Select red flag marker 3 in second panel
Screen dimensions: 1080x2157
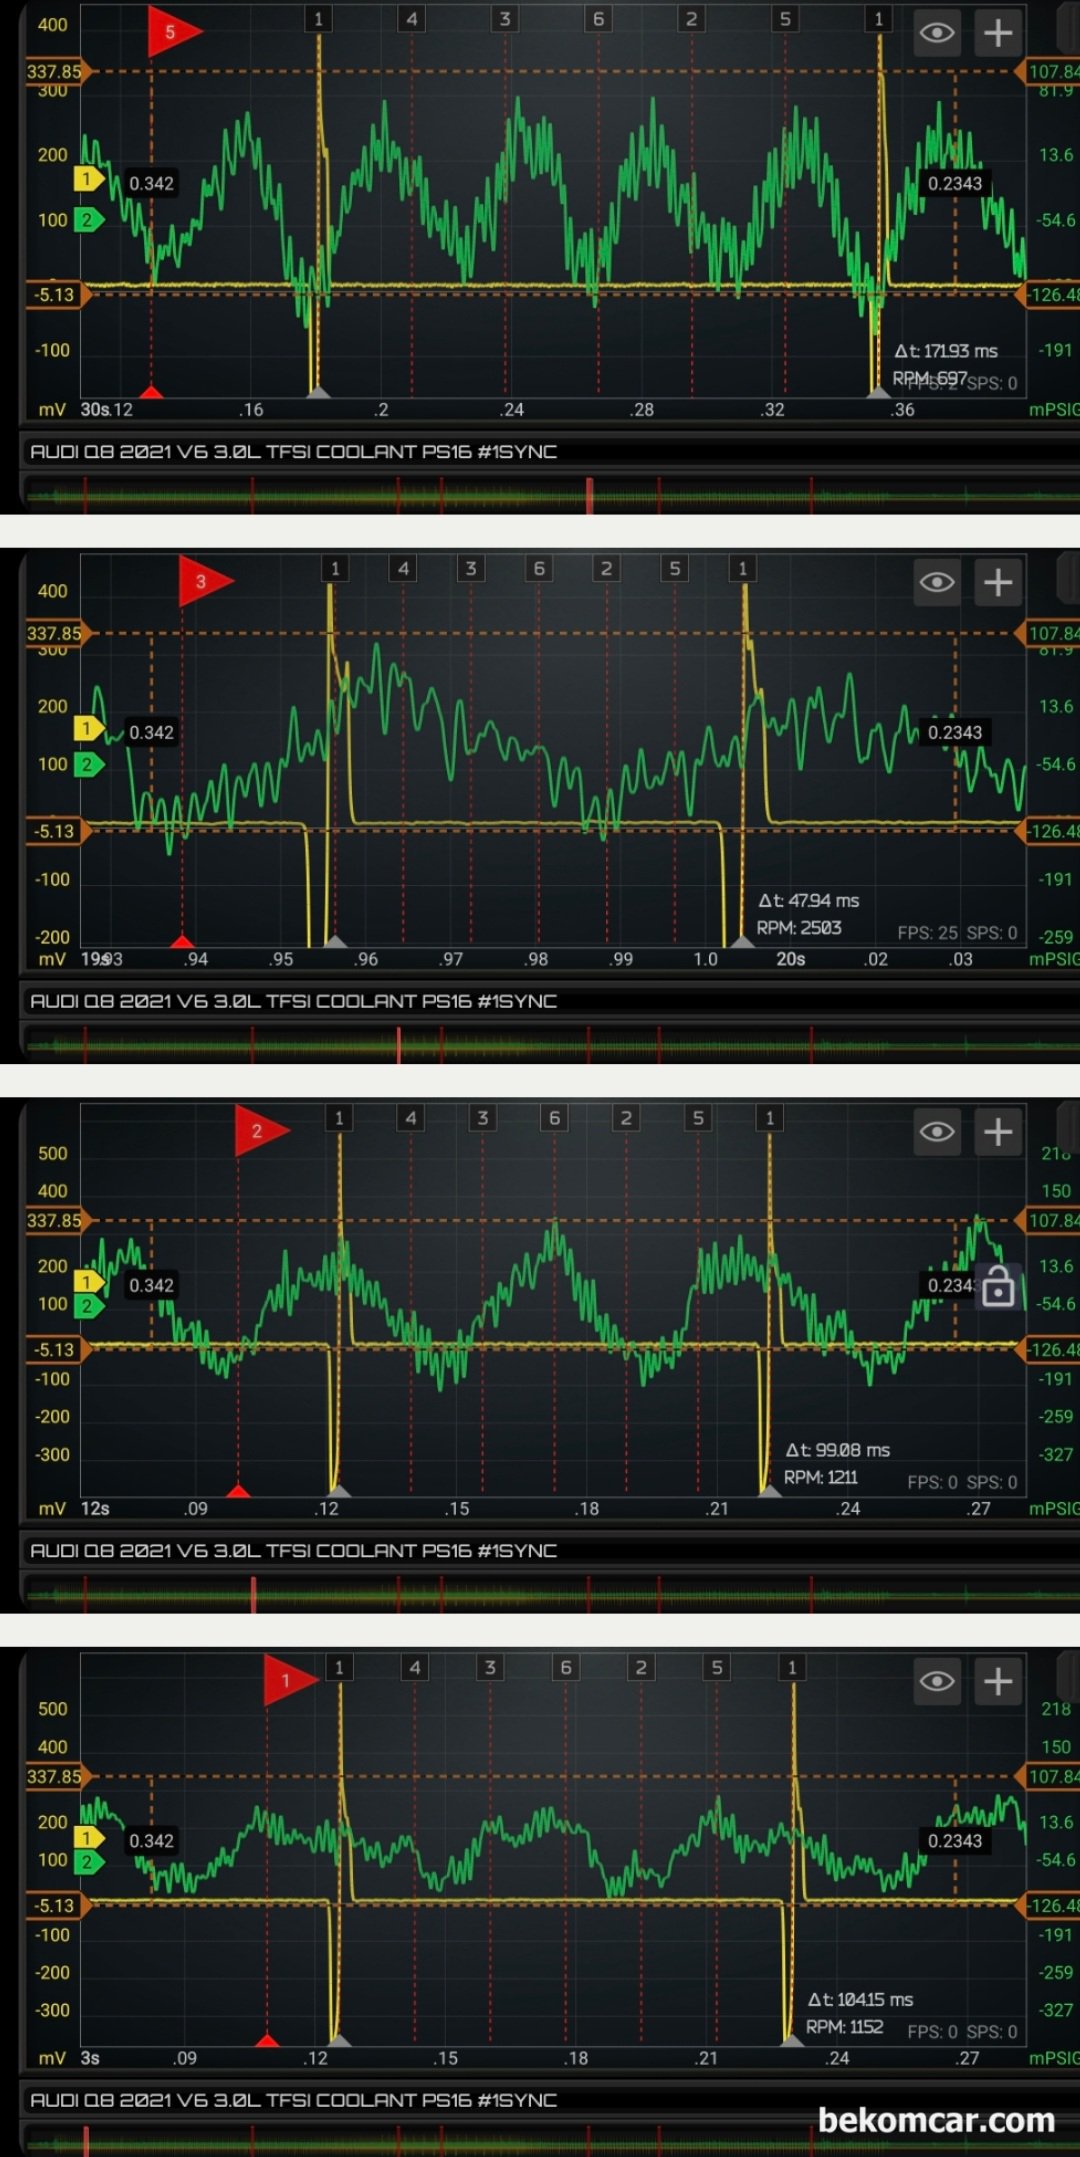pyautogui.click(x=205, y=581)
